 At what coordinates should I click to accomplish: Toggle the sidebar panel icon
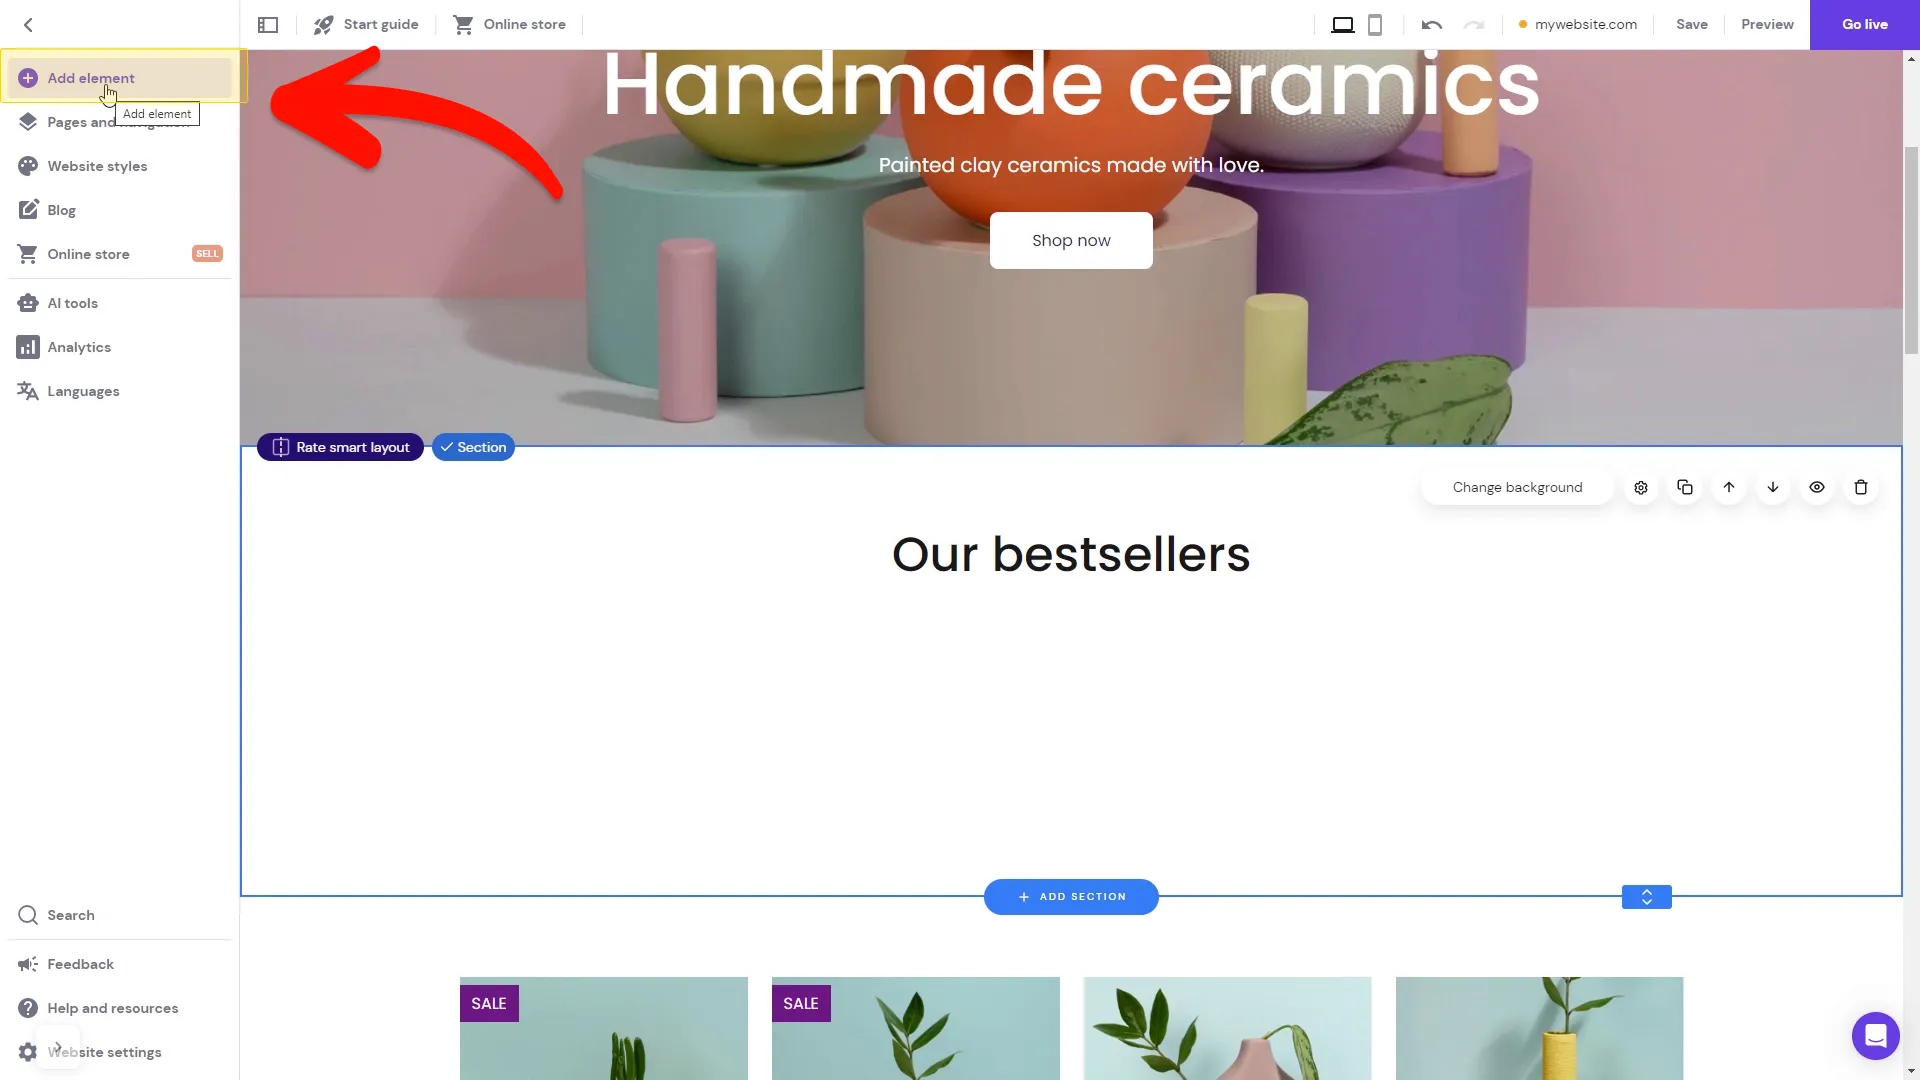[267, 24]
